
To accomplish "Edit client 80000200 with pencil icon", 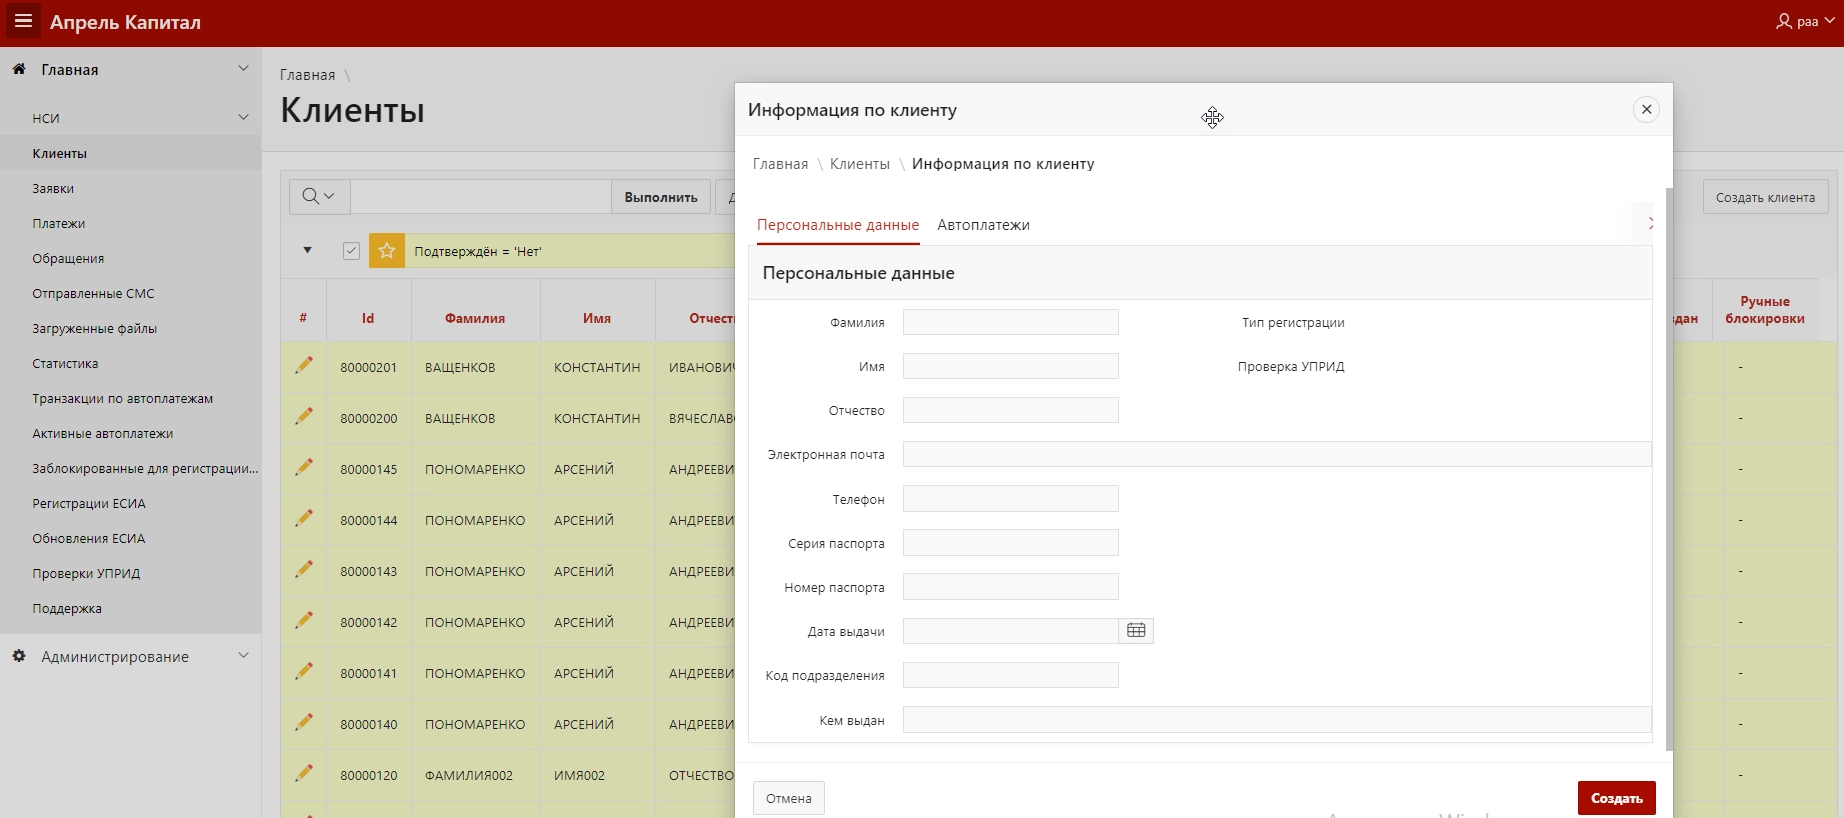I will point(304,417).
